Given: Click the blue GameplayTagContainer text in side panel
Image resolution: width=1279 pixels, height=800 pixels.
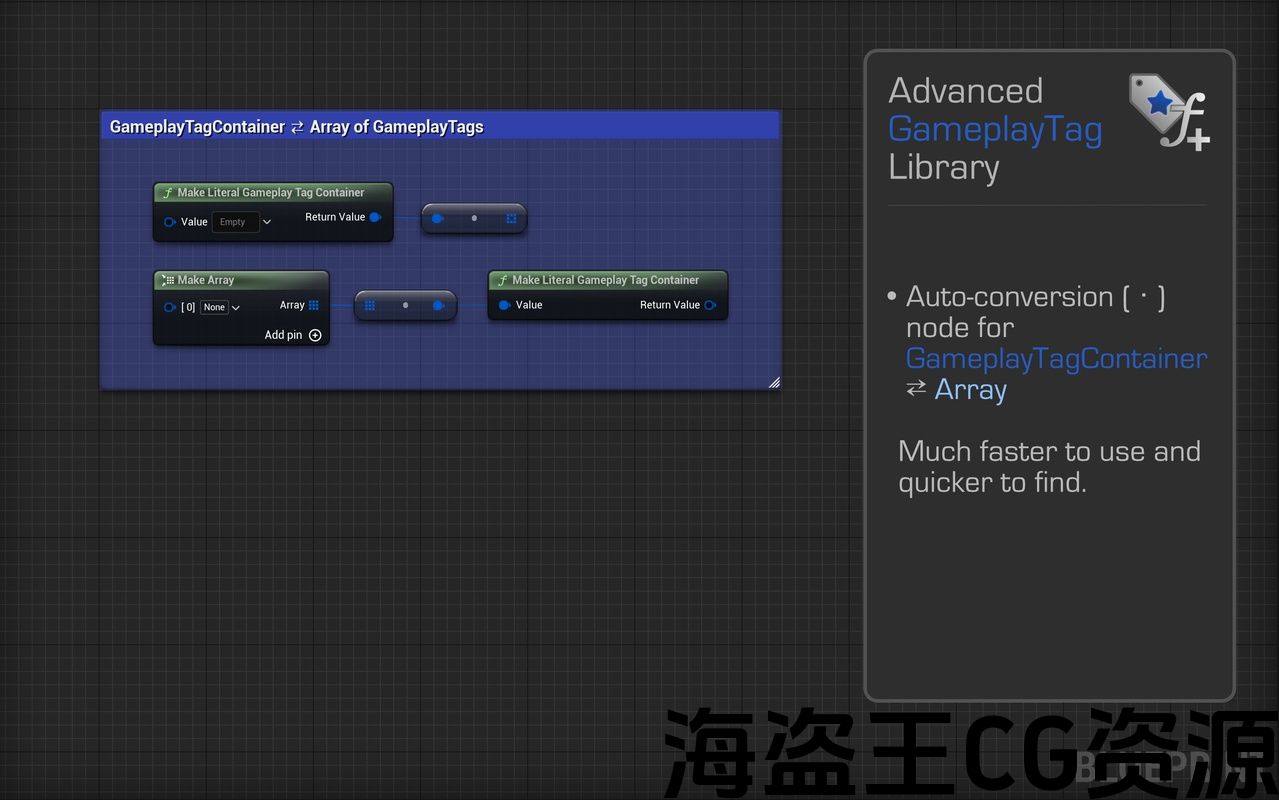Looking at the screenshot, I should click(x=1056, y=358).
